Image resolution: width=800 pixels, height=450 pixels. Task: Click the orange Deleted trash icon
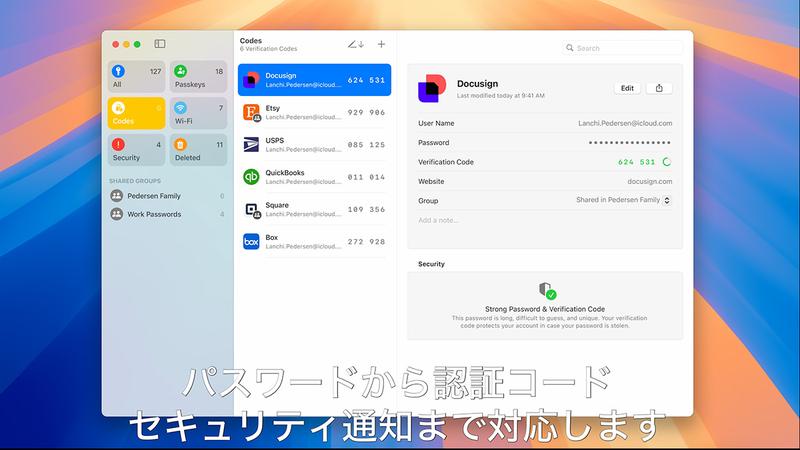point(181,144)
